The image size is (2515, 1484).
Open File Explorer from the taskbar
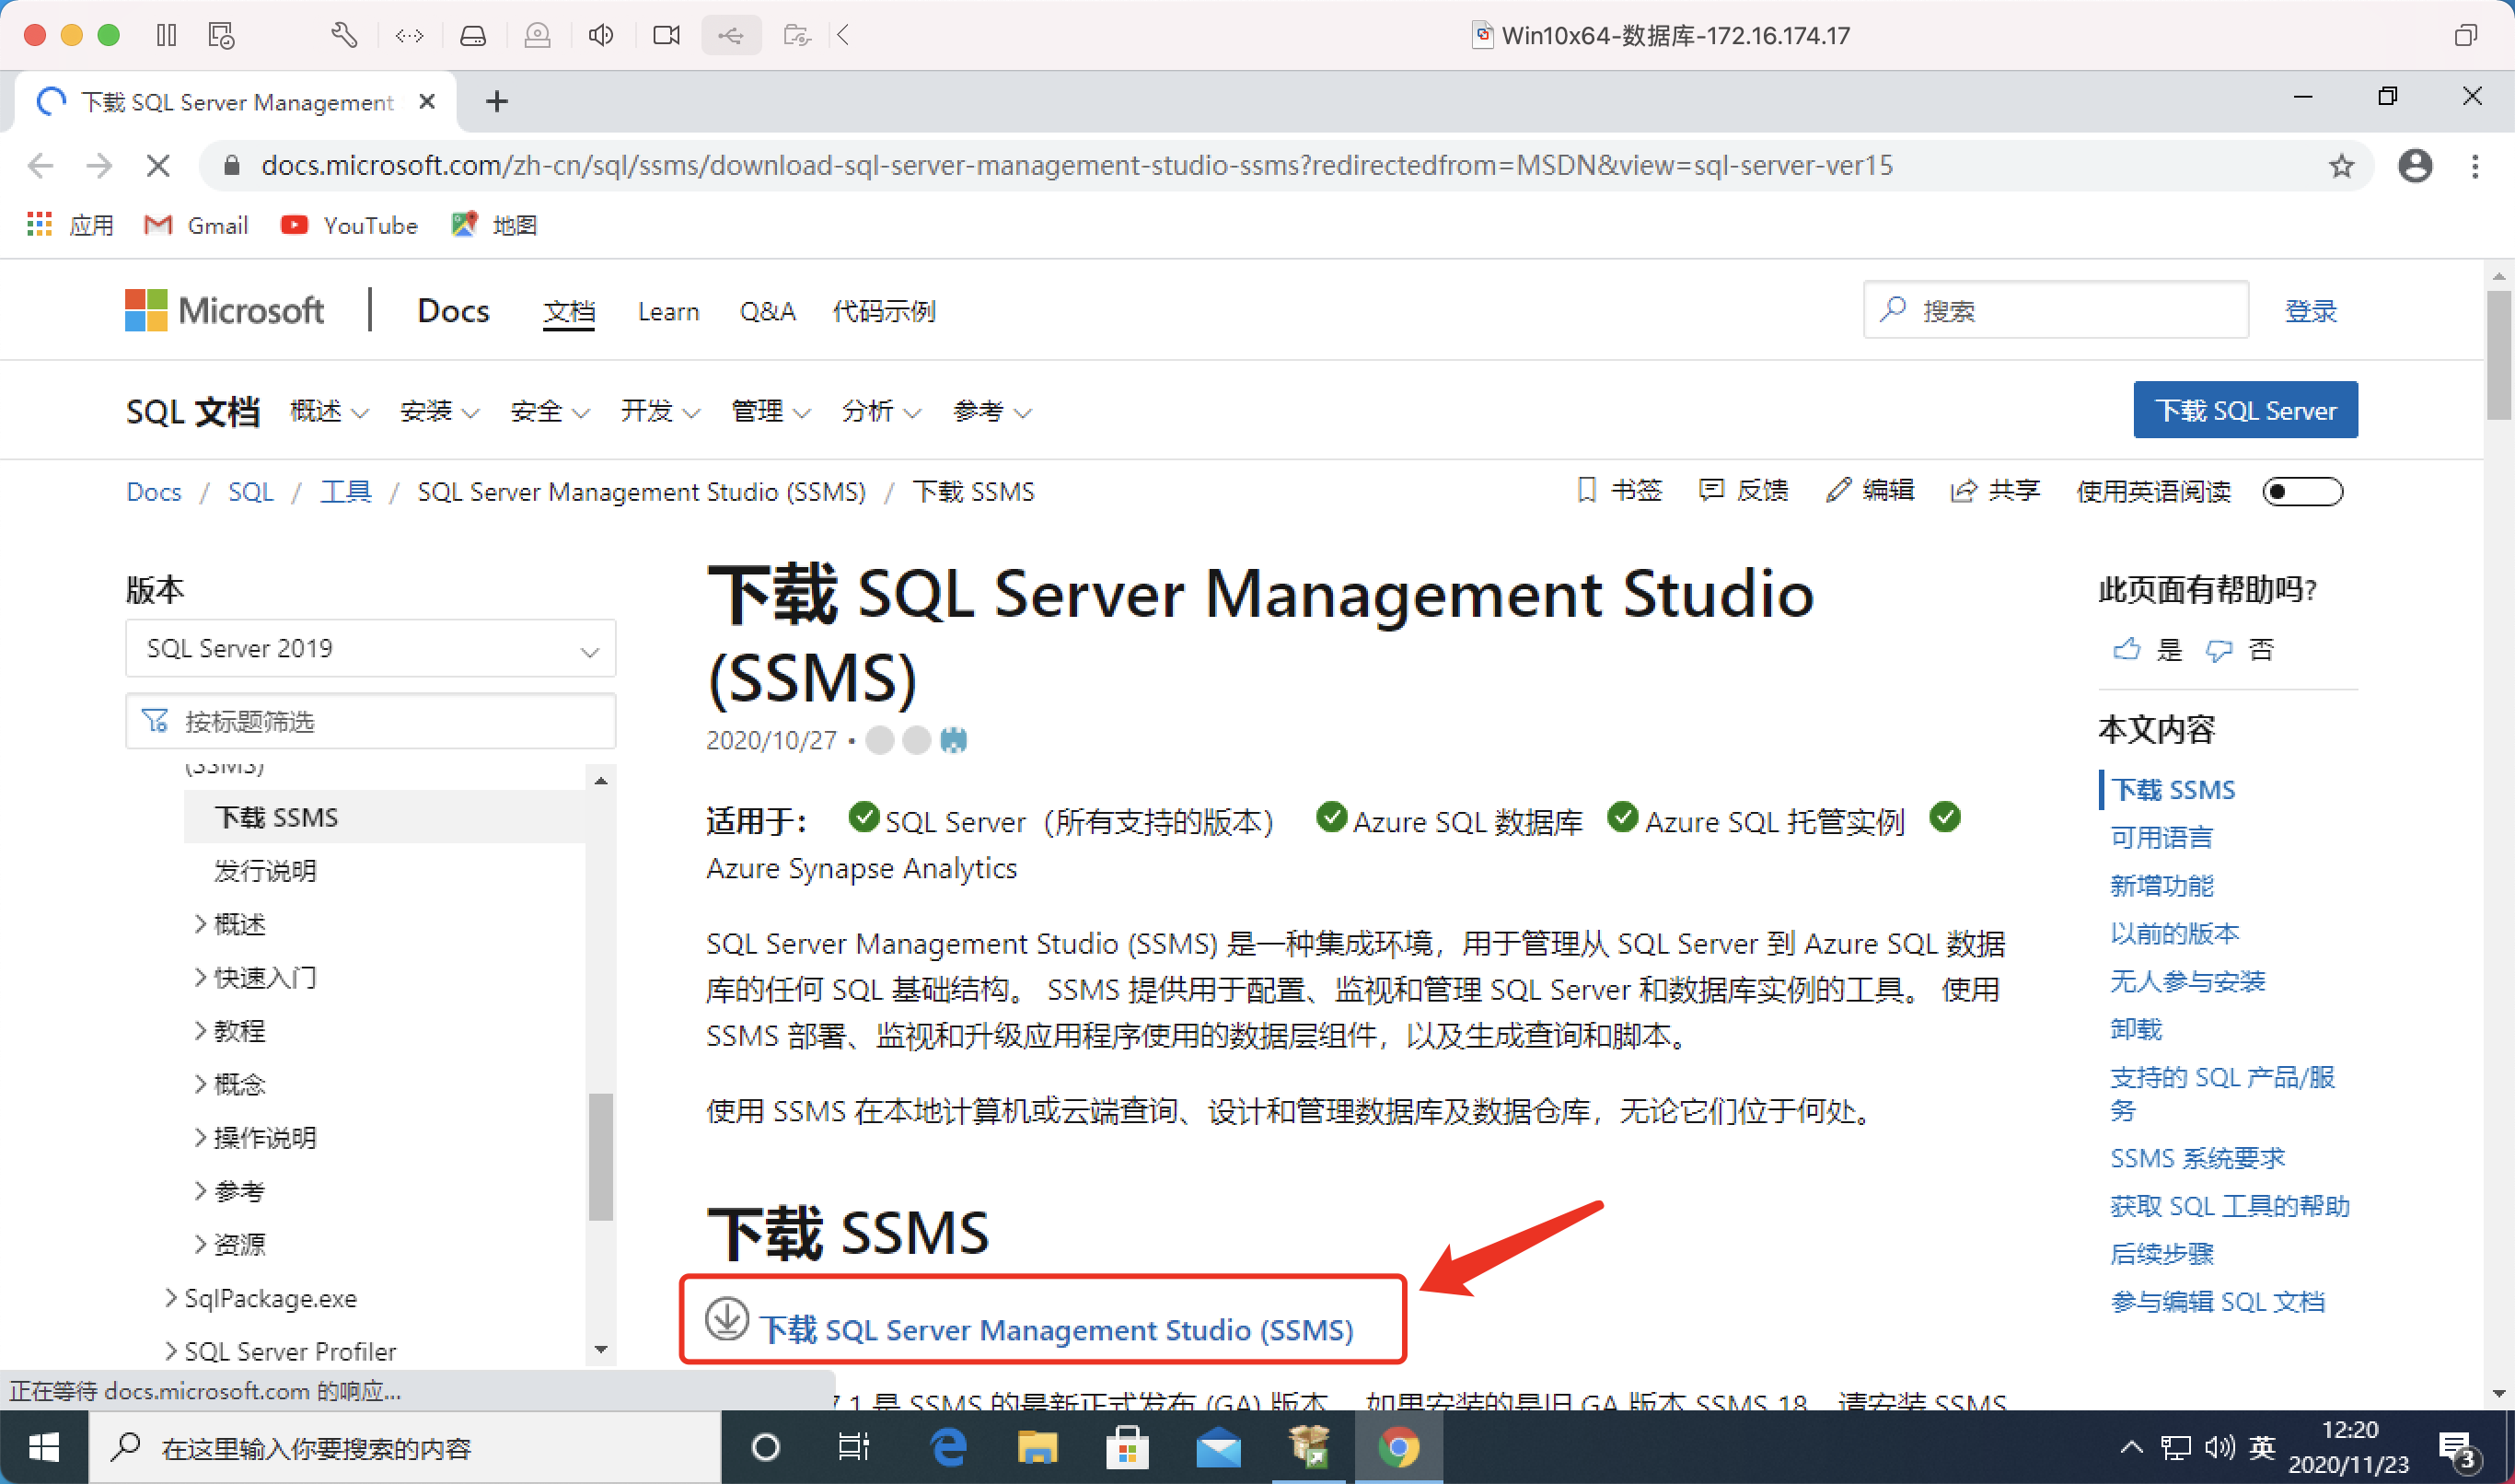pos(1037,1447)
